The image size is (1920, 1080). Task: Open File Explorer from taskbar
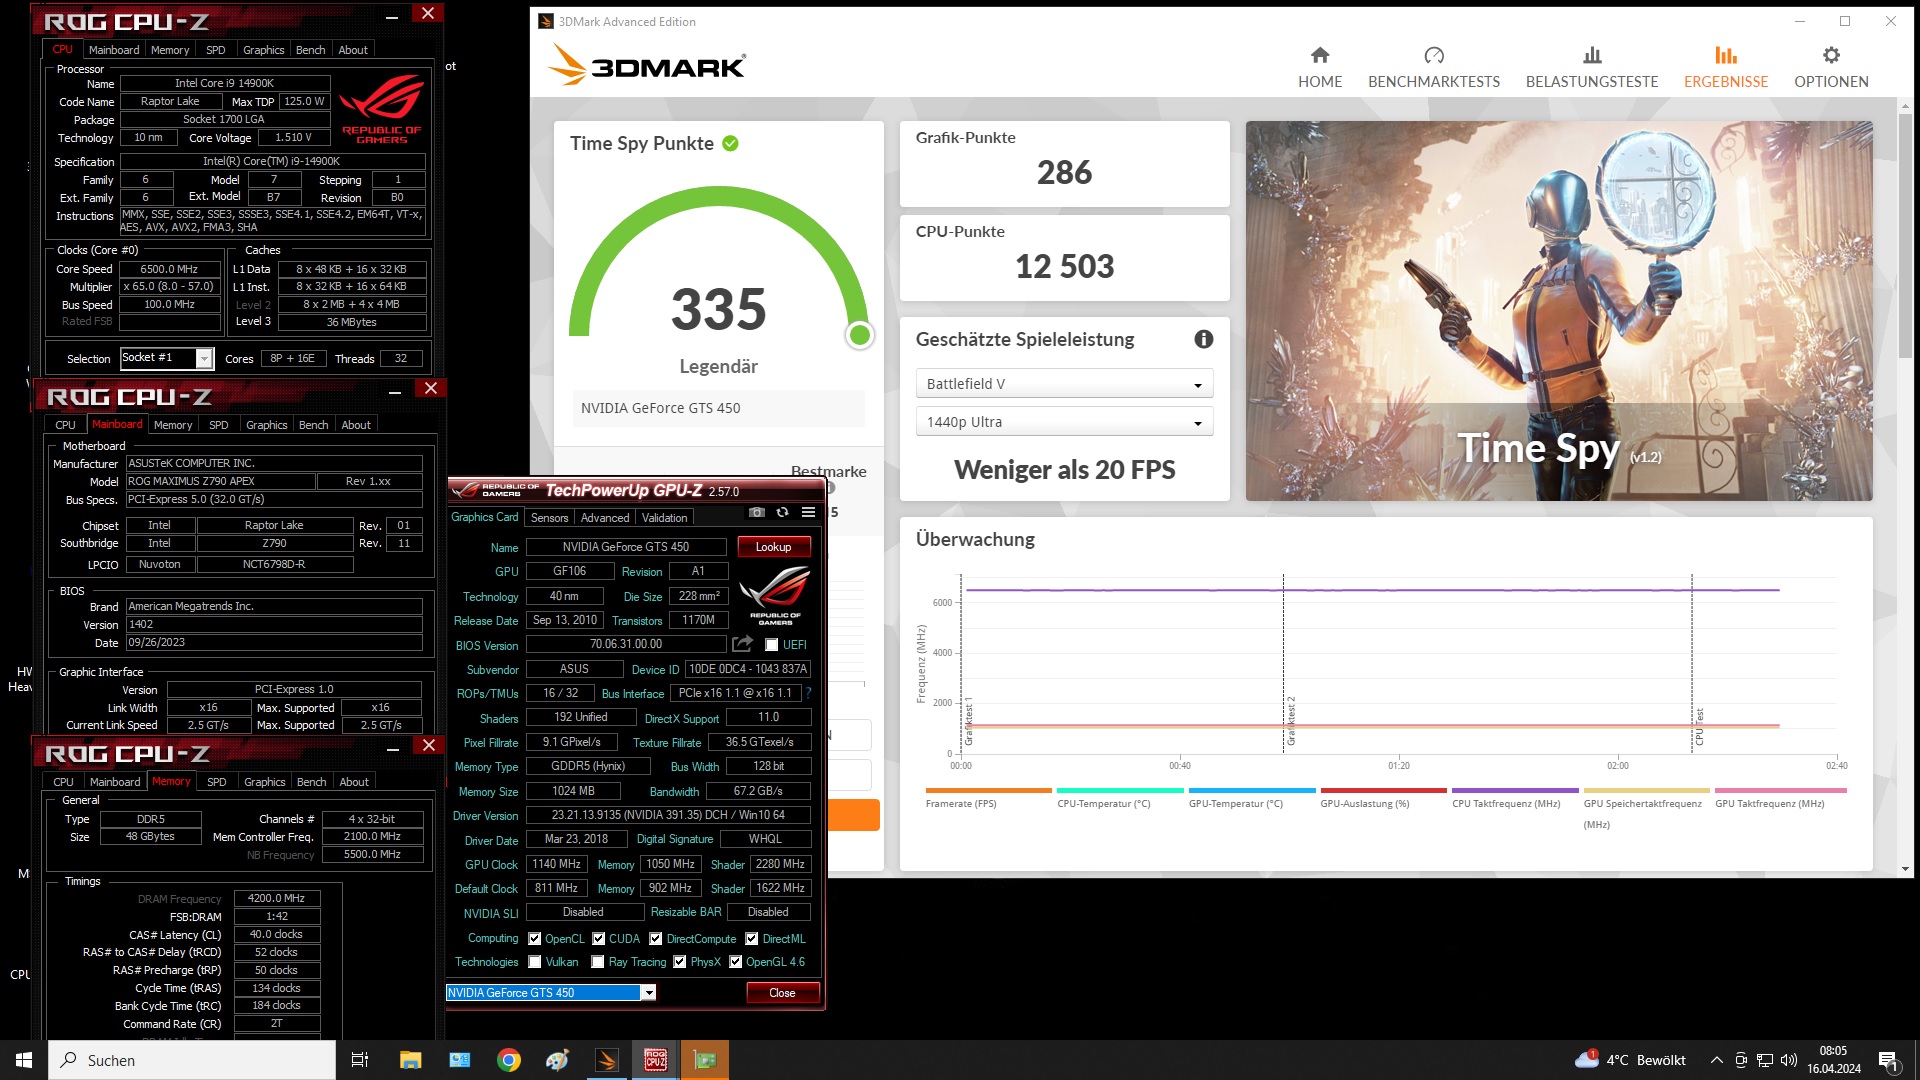click(410, 1060)
